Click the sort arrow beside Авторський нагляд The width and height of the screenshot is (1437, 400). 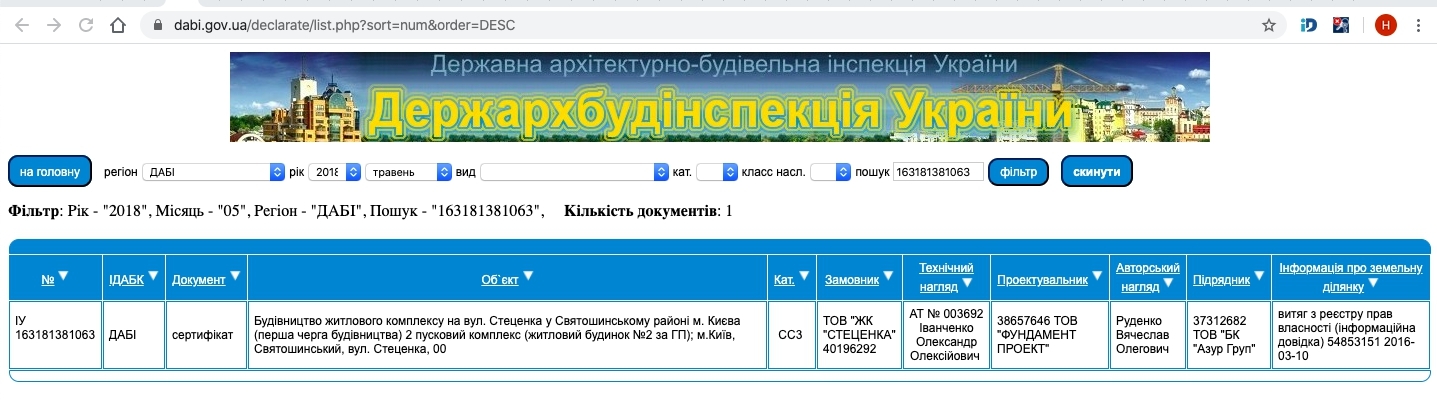(x=1166, y=285)
